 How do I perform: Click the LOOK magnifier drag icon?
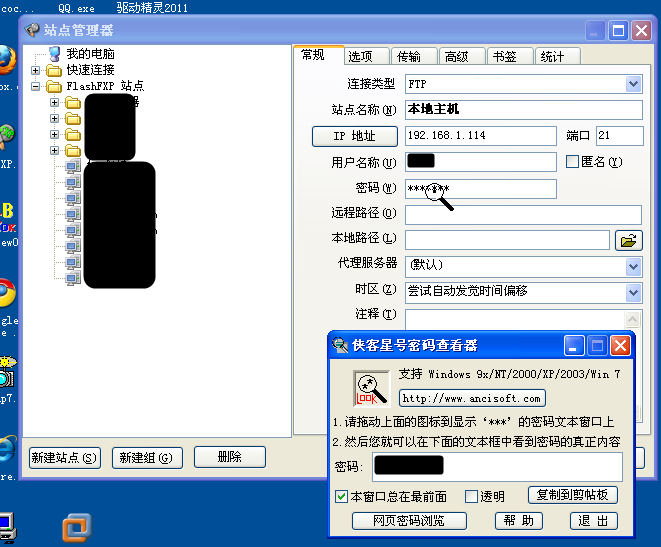click(371, 389)
